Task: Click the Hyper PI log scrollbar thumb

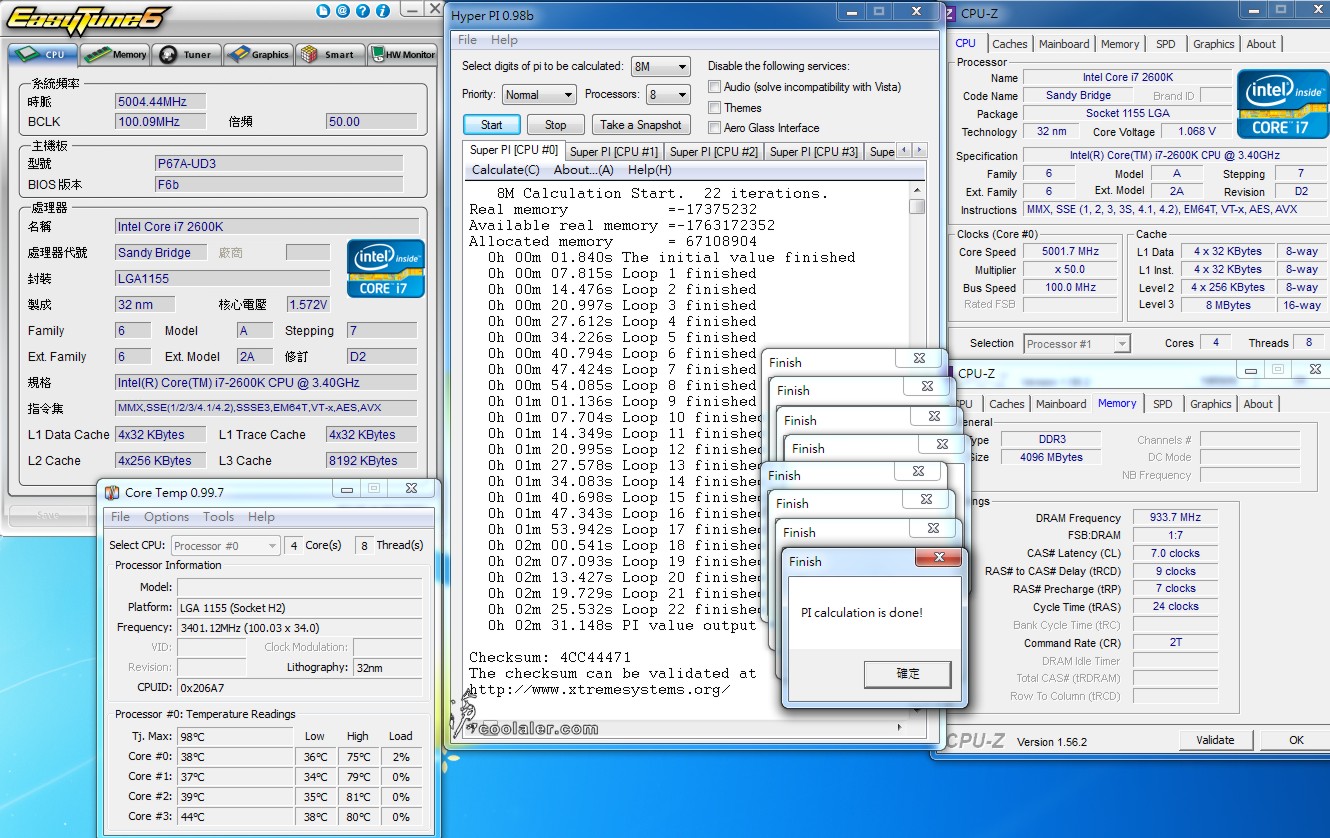Action: point(917,206)
